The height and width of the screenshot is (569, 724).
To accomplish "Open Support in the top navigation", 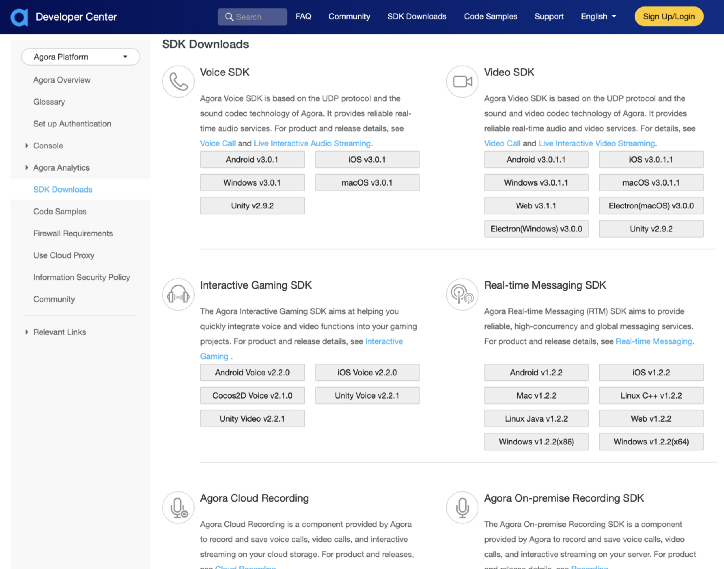I will tap(549, 17).
